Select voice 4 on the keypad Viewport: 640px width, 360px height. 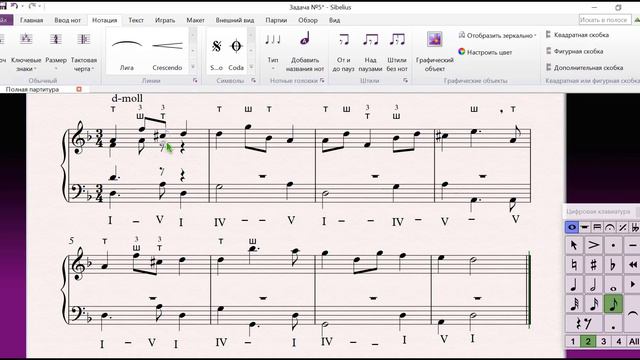[619, 341]
